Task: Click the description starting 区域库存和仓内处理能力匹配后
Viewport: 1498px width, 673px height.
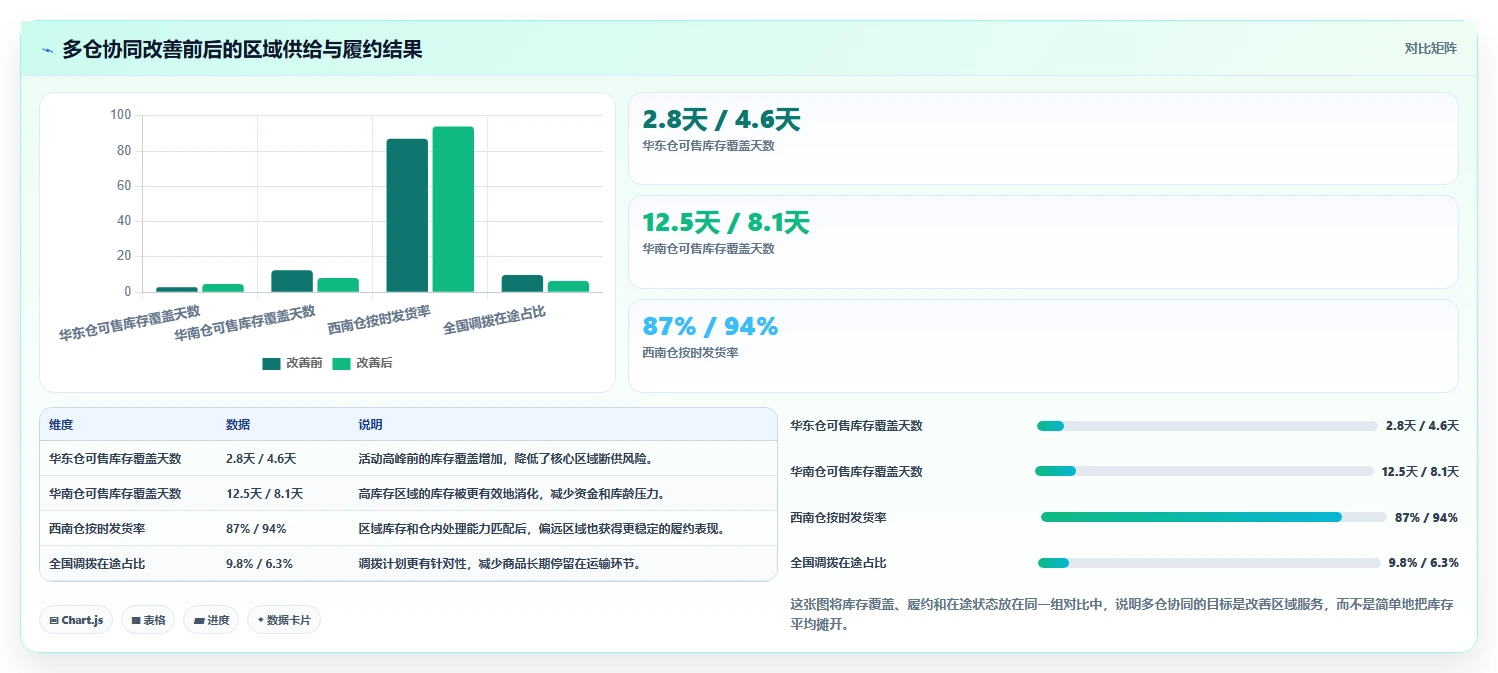Action: pyautogui.click(x=541, y=528)
